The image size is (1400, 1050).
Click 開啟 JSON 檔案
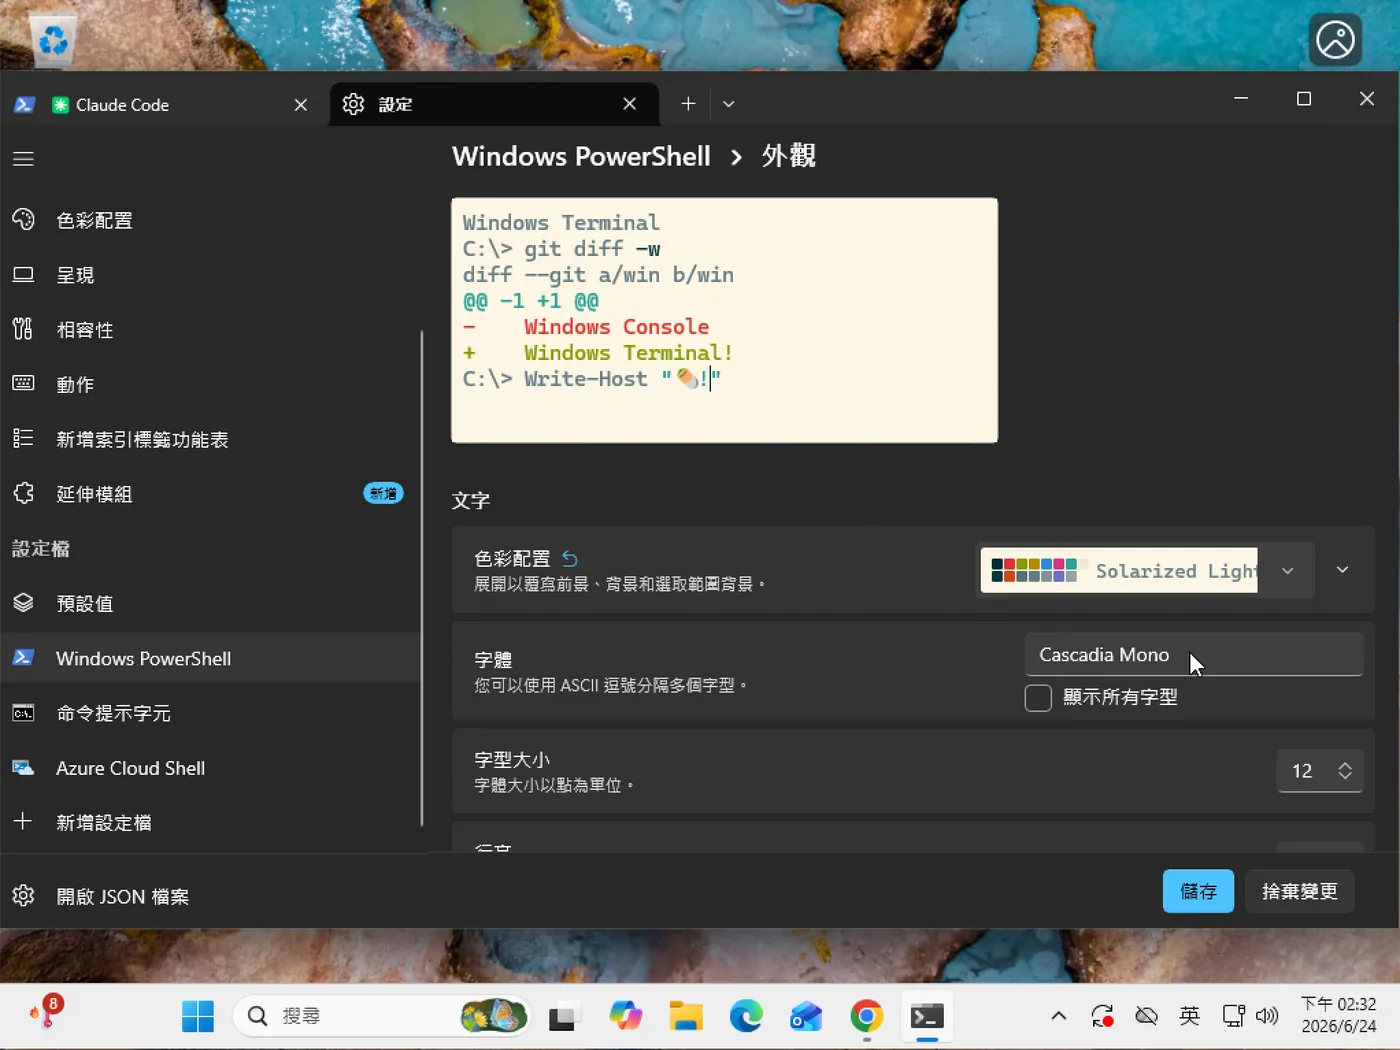pyautogui.click(x=210, y=896)
